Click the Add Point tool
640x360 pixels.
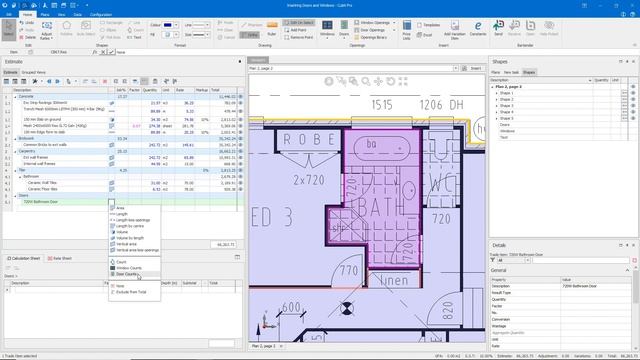pyautogui.click(x=295, y=30)
